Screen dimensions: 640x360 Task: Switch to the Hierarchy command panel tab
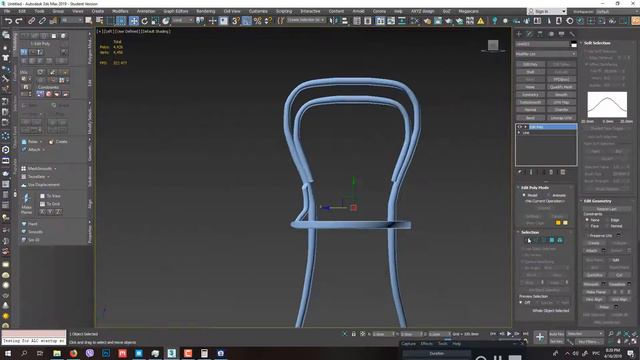coord(540,34)
